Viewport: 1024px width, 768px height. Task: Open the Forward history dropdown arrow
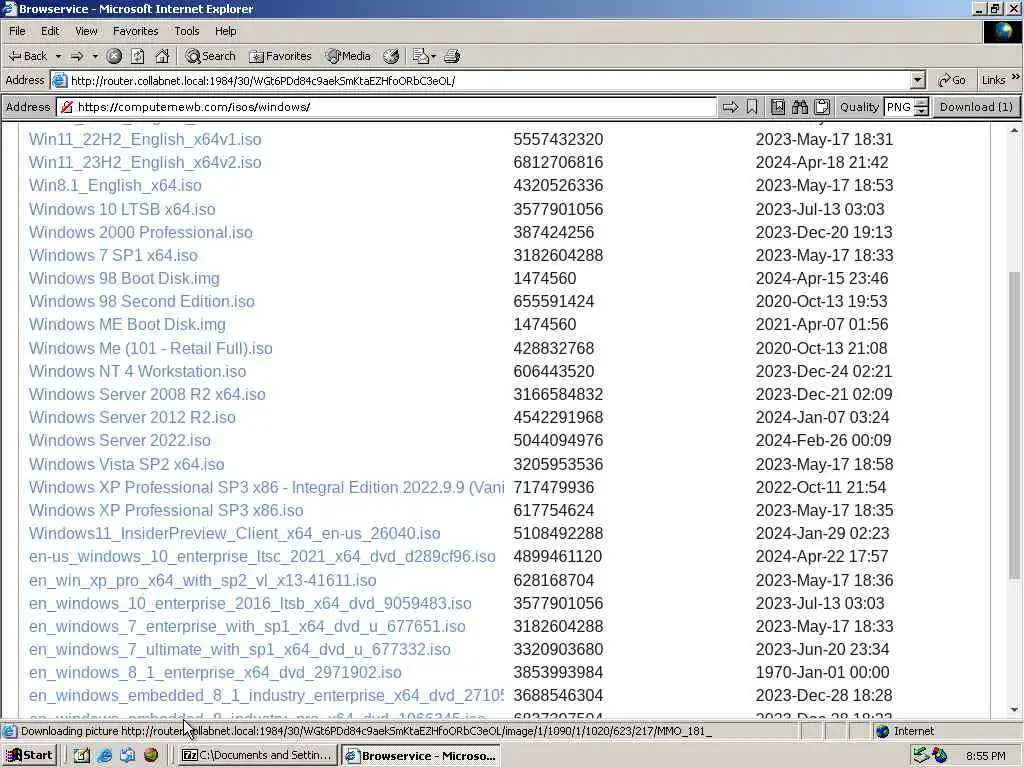tap(95, 56)
